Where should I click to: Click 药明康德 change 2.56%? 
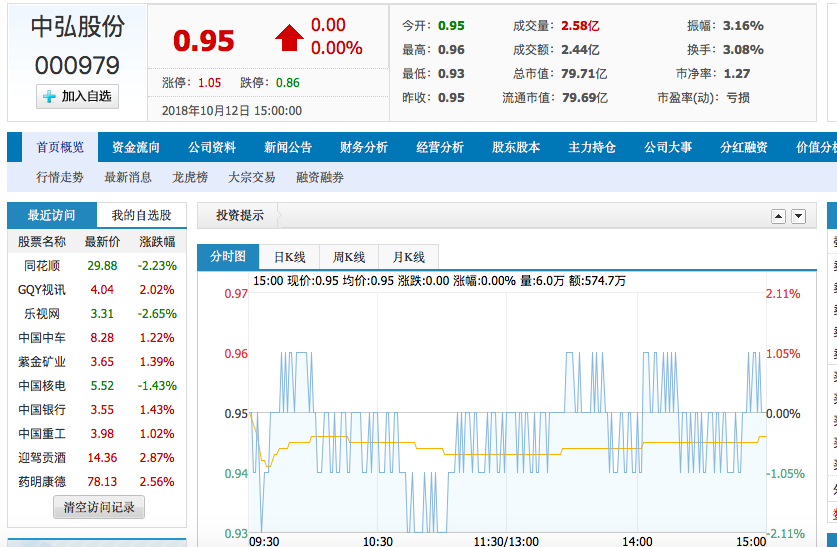157,482
